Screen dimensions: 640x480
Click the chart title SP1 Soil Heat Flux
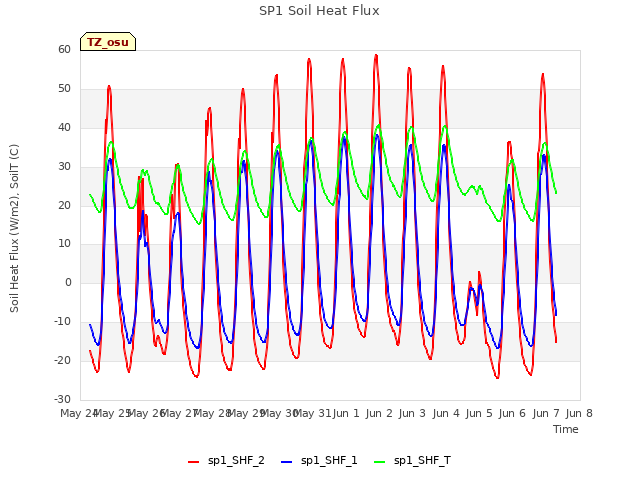pyautogui.click(x=319, y=11)
